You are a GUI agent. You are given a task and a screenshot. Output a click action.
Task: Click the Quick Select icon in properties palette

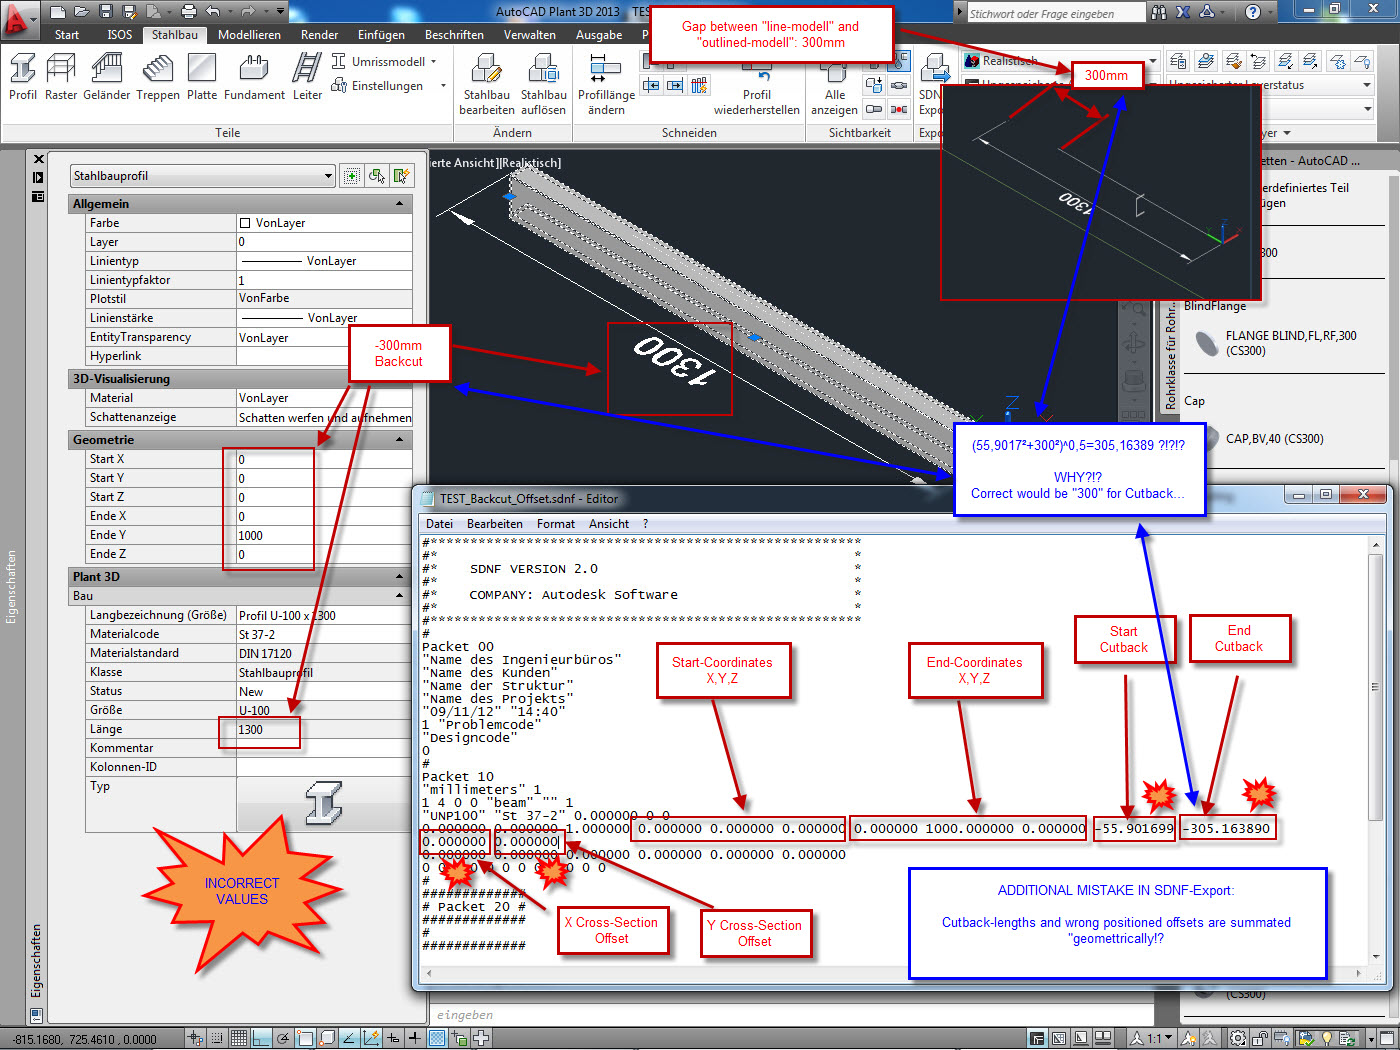click(x=401, y=176)
